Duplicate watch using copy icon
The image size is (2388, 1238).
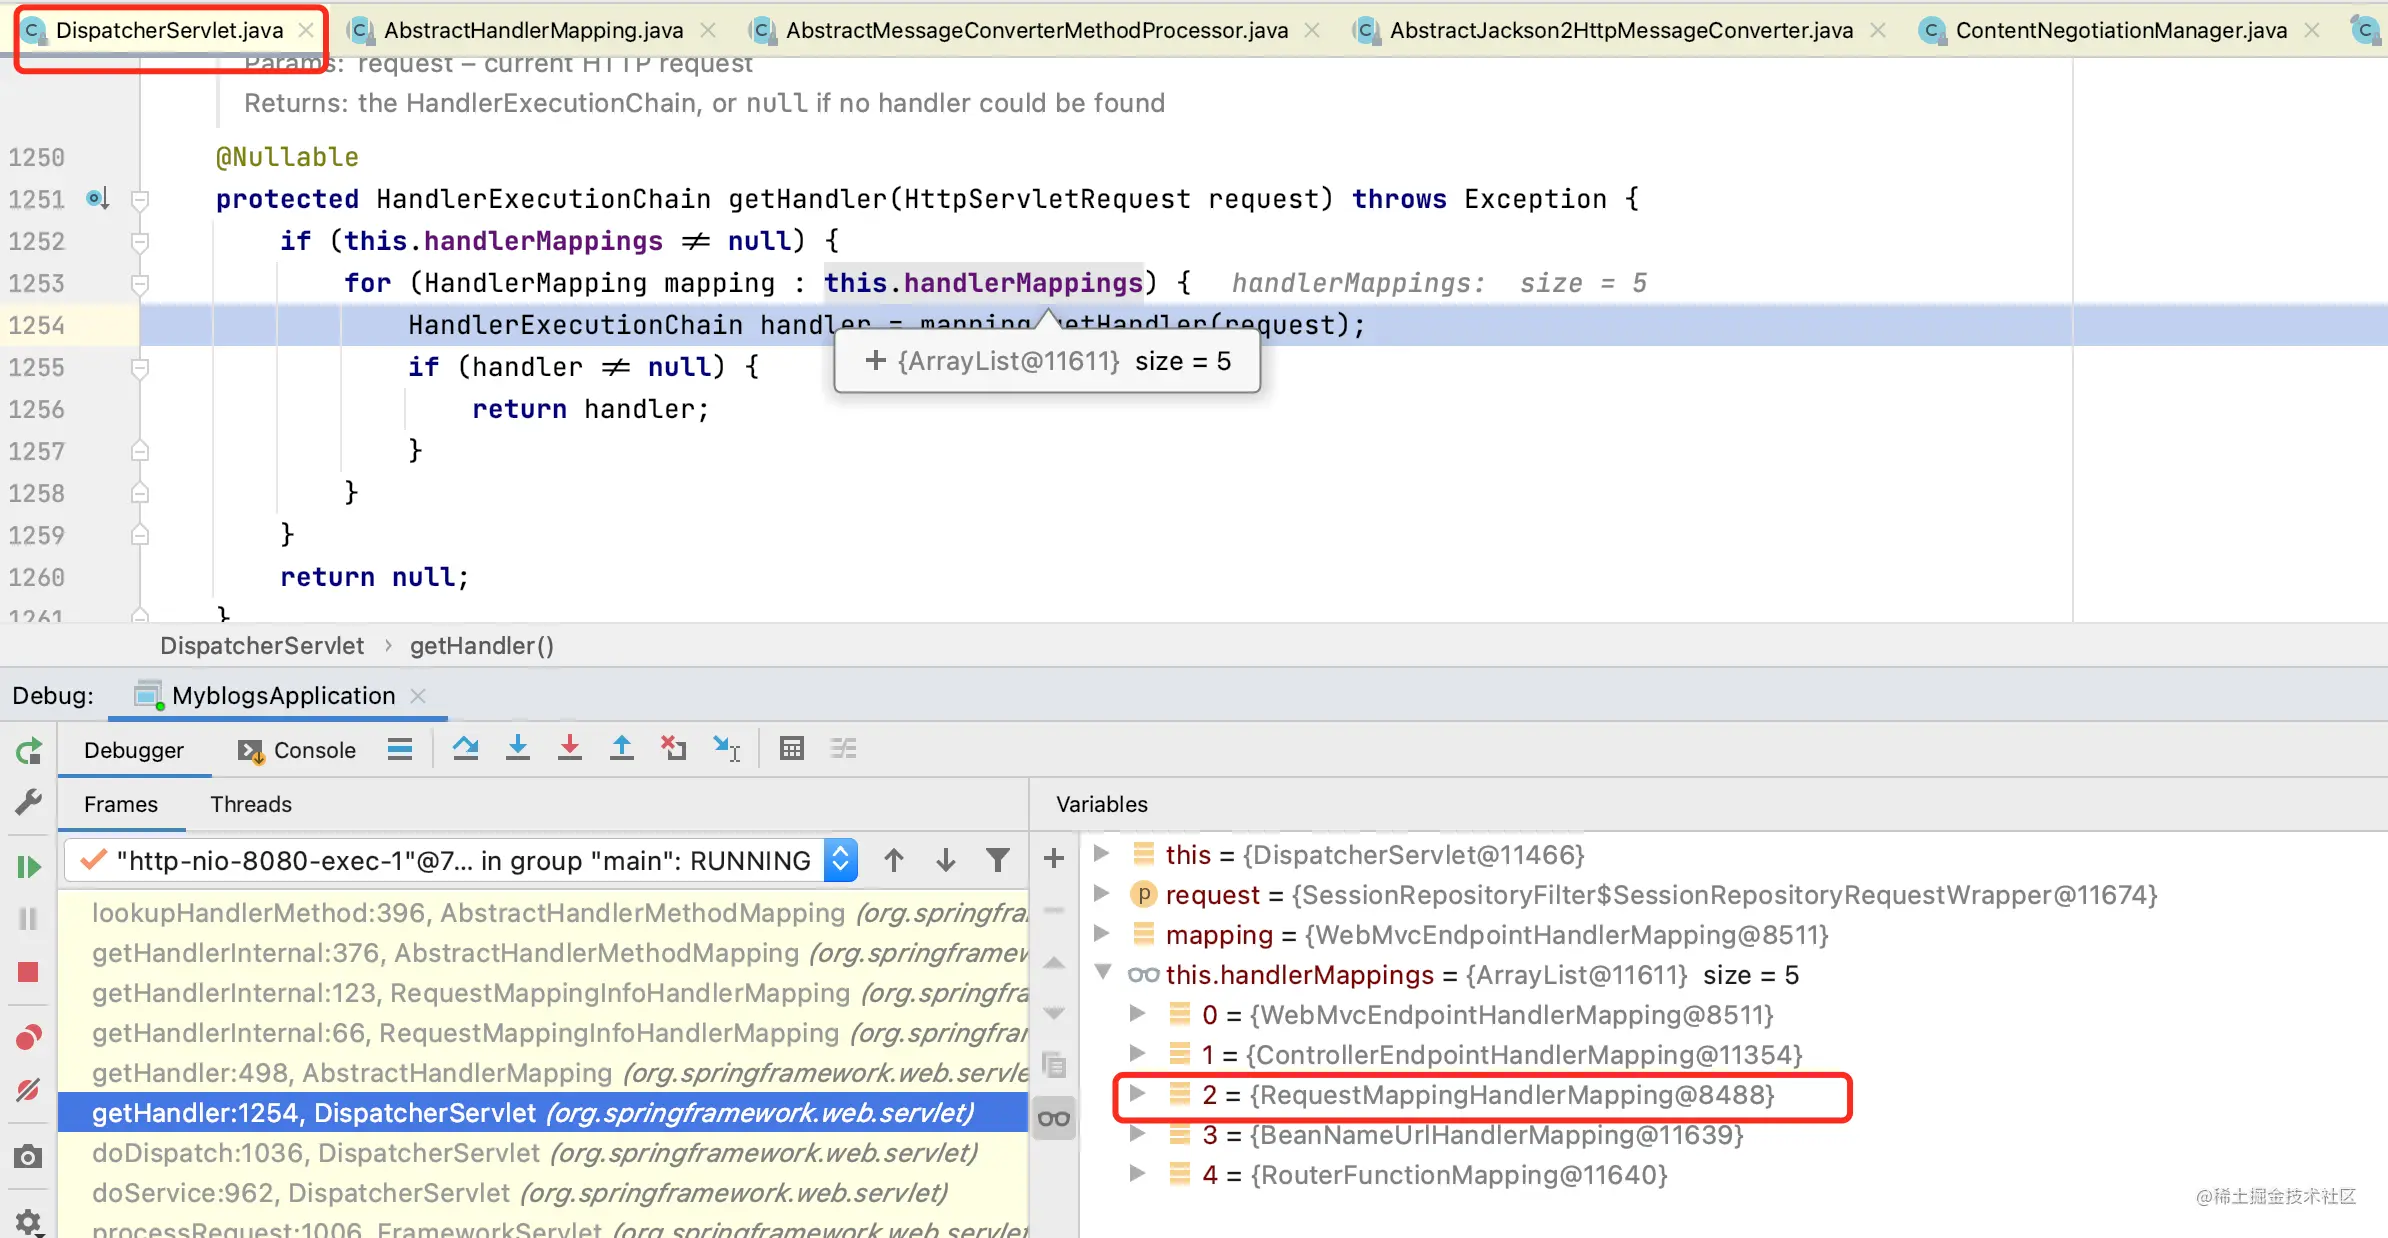[1054, 1065]
